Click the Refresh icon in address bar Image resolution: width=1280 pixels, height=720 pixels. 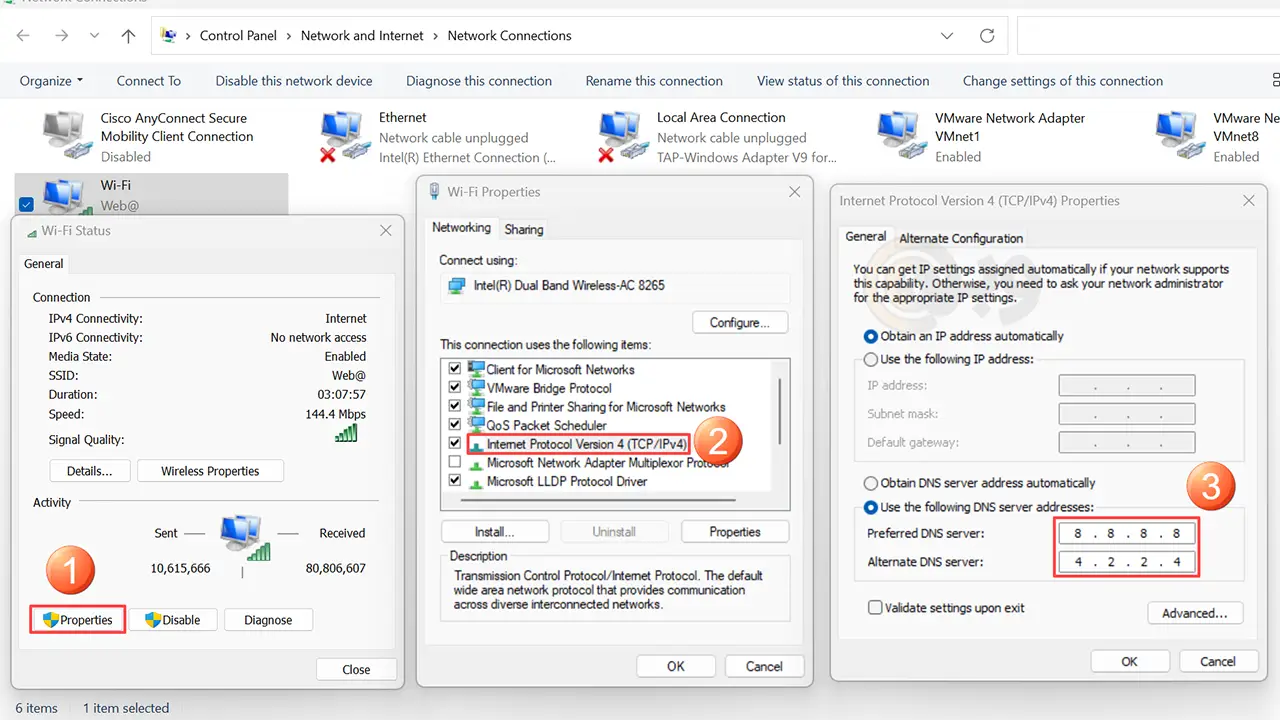point(987,36)
